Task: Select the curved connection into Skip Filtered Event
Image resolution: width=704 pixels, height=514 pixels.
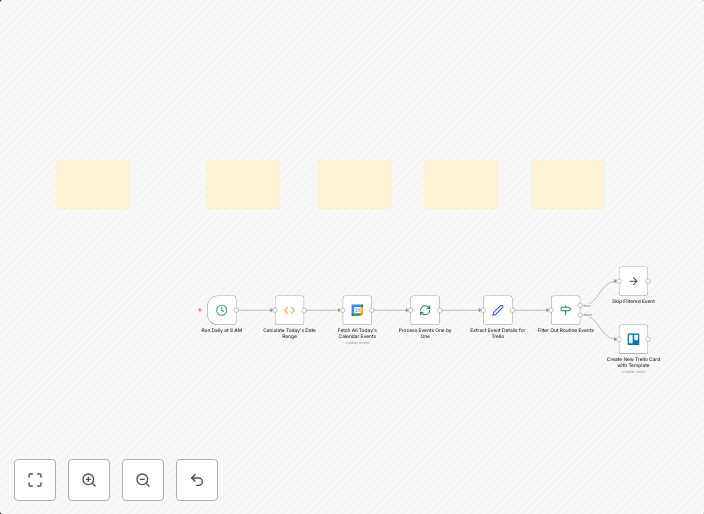Action: tap(601, 292)
